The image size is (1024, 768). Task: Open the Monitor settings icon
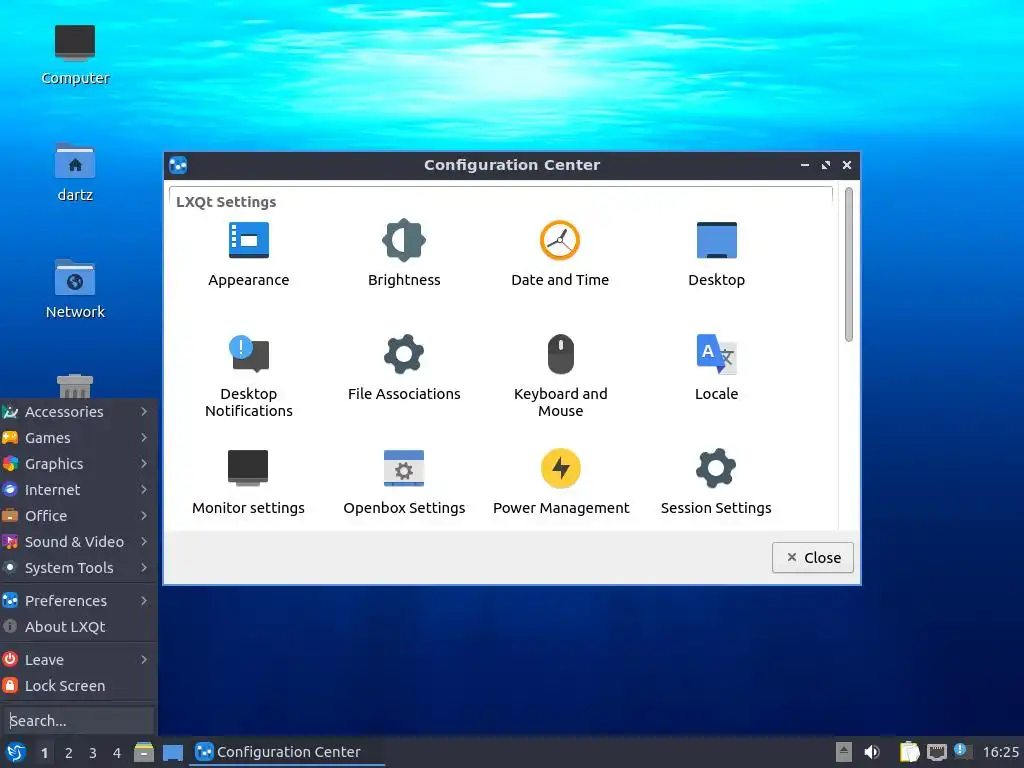pos(248,468)
